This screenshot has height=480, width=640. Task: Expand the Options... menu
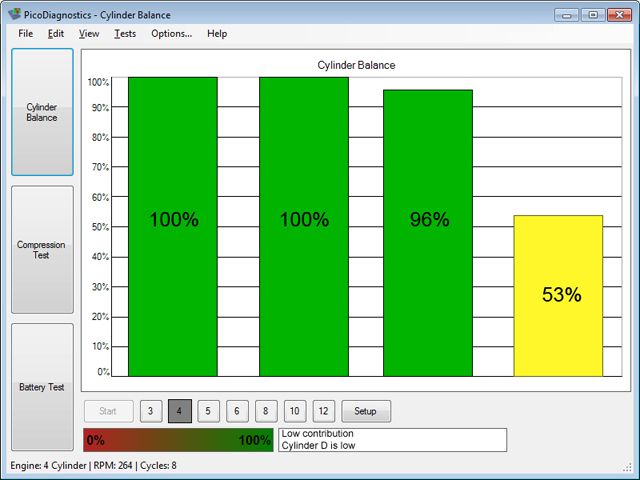coord(171,33)
